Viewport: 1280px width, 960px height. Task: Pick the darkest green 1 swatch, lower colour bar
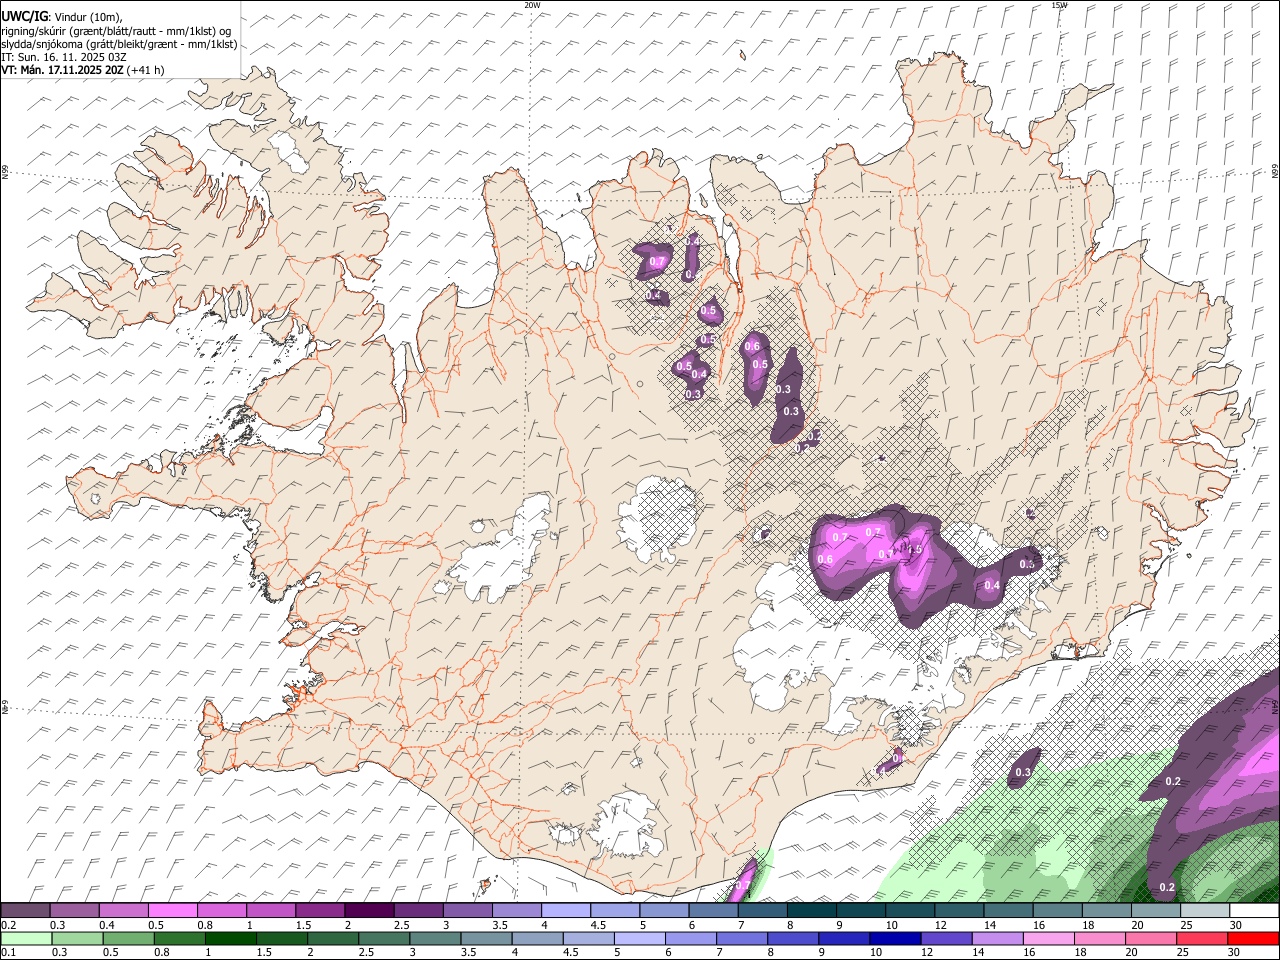coord(231,938)
